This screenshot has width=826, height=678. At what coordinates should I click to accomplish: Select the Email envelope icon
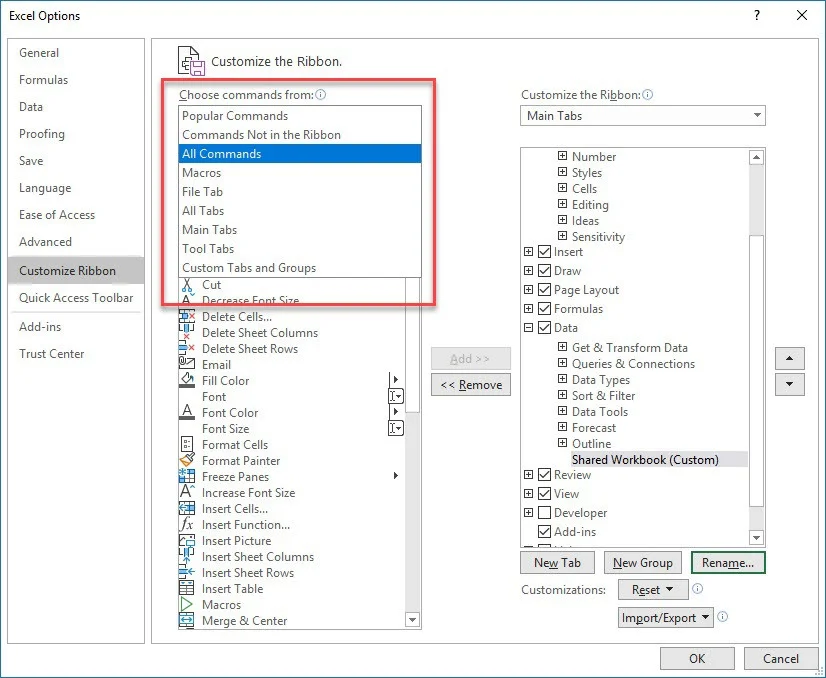click(x=187, y=365)
